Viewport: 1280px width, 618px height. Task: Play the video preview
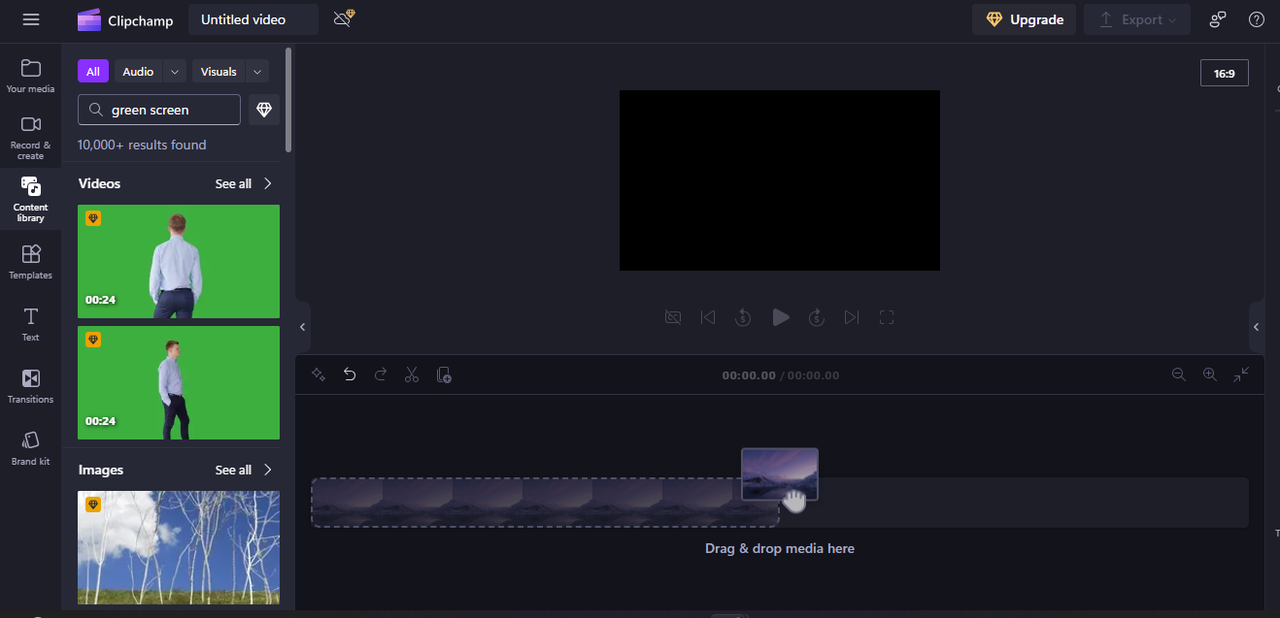point(780,317)
